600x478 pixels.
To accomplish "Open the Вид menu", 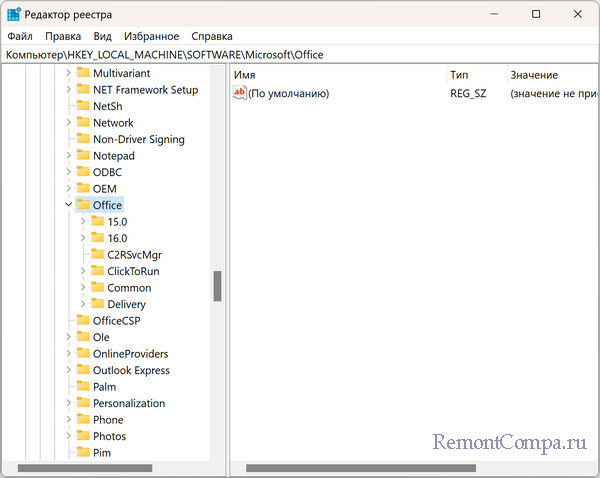I will 103,36.
